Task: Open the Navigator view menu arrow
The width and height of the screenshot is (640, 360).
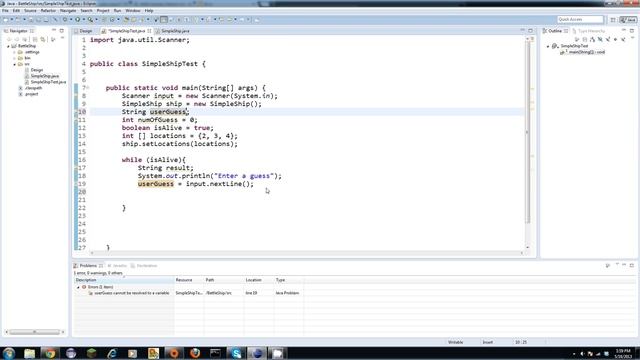Action: coord(62,39)
